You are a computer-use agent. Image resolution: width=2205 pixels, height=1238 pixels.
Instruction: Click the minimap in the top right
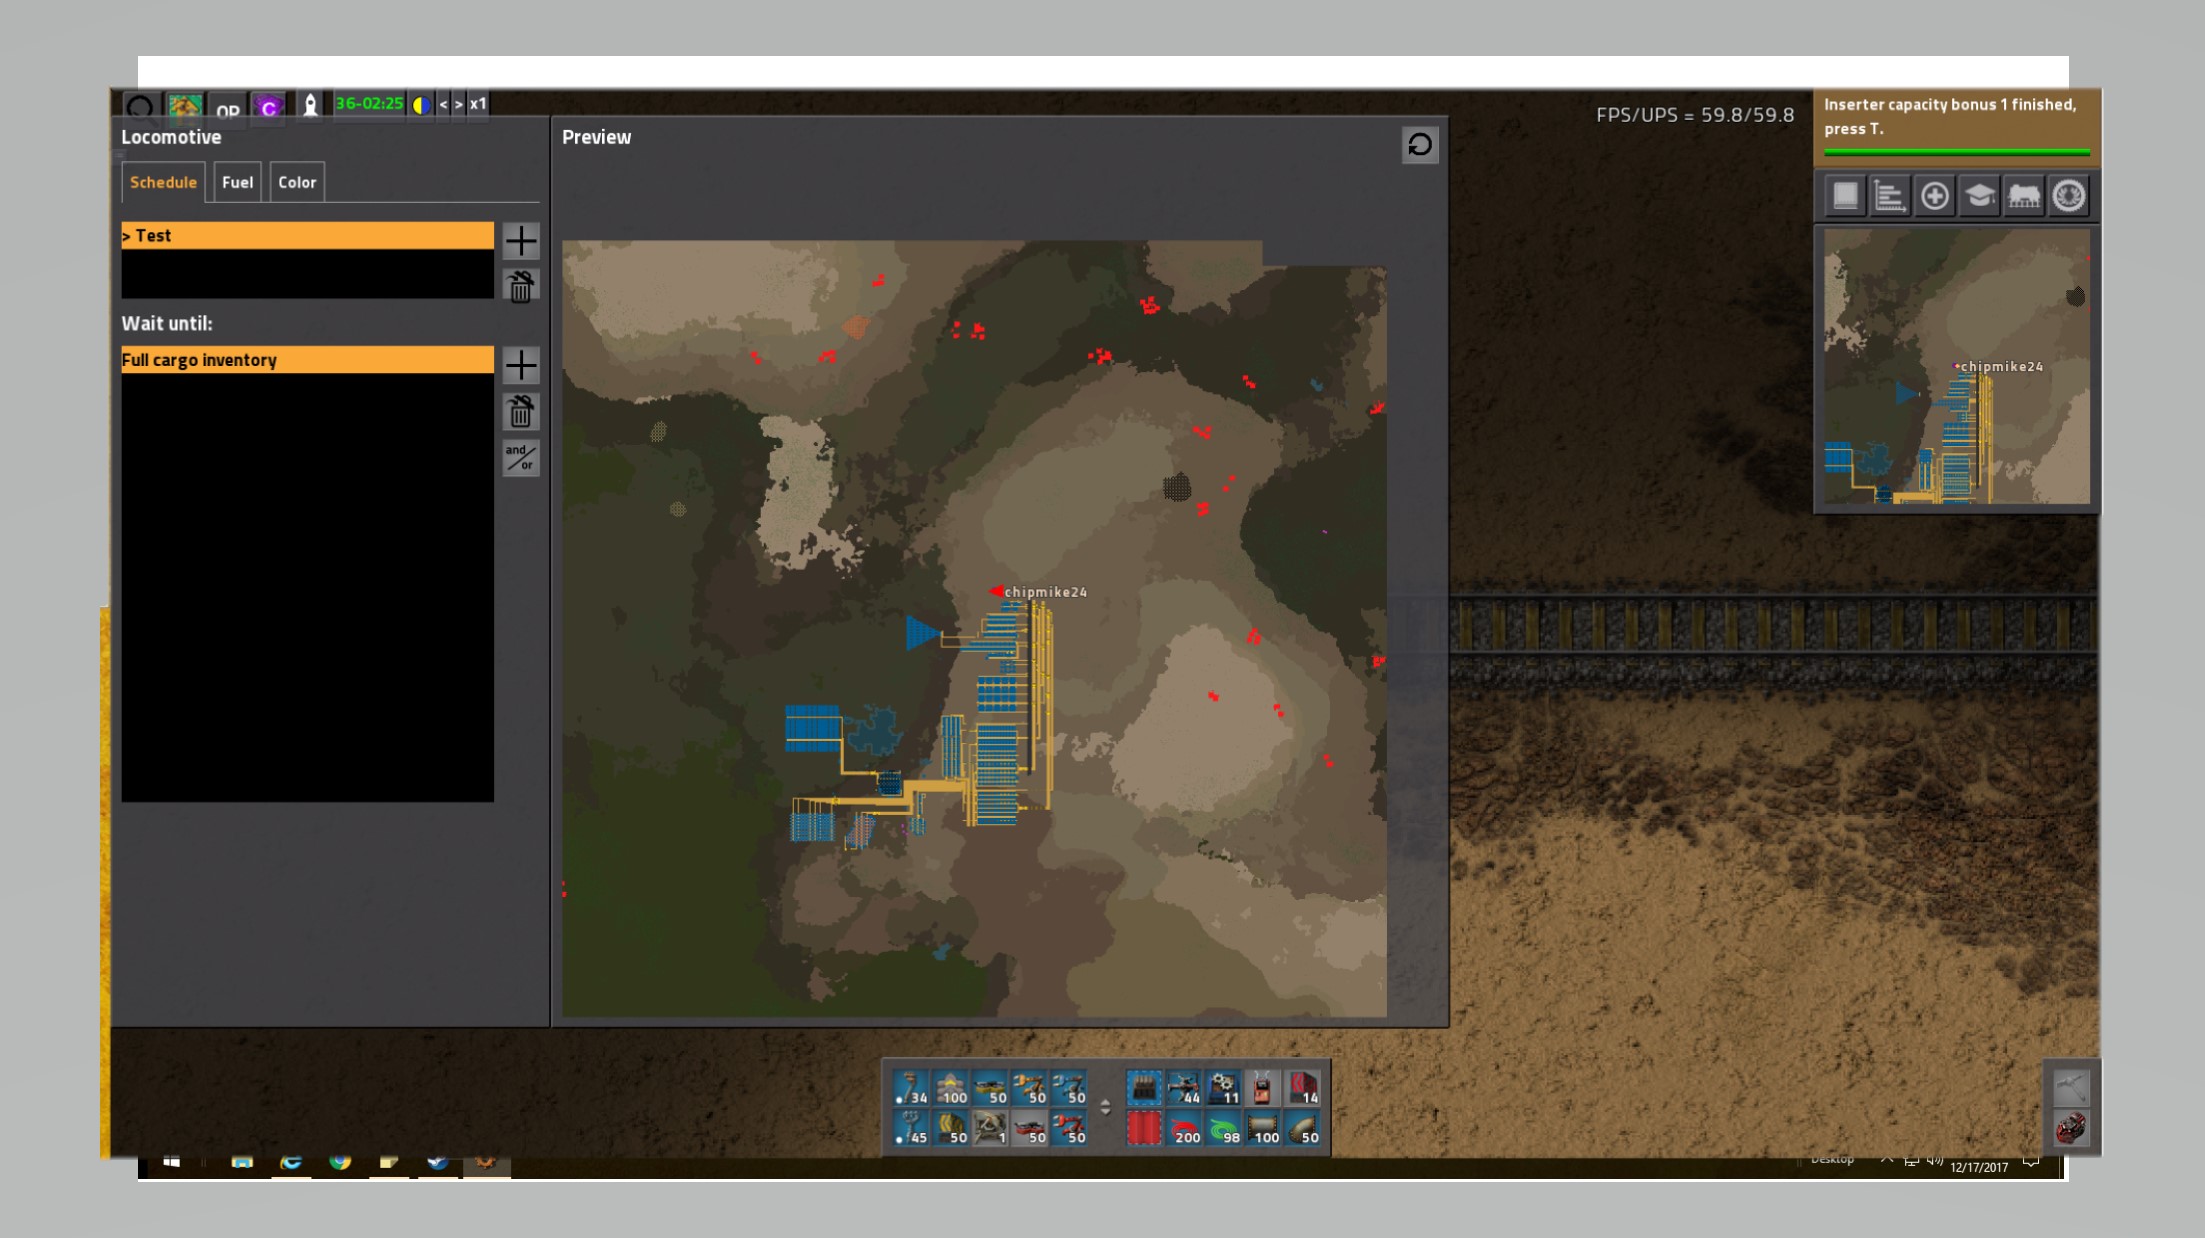click(1957, 366)
